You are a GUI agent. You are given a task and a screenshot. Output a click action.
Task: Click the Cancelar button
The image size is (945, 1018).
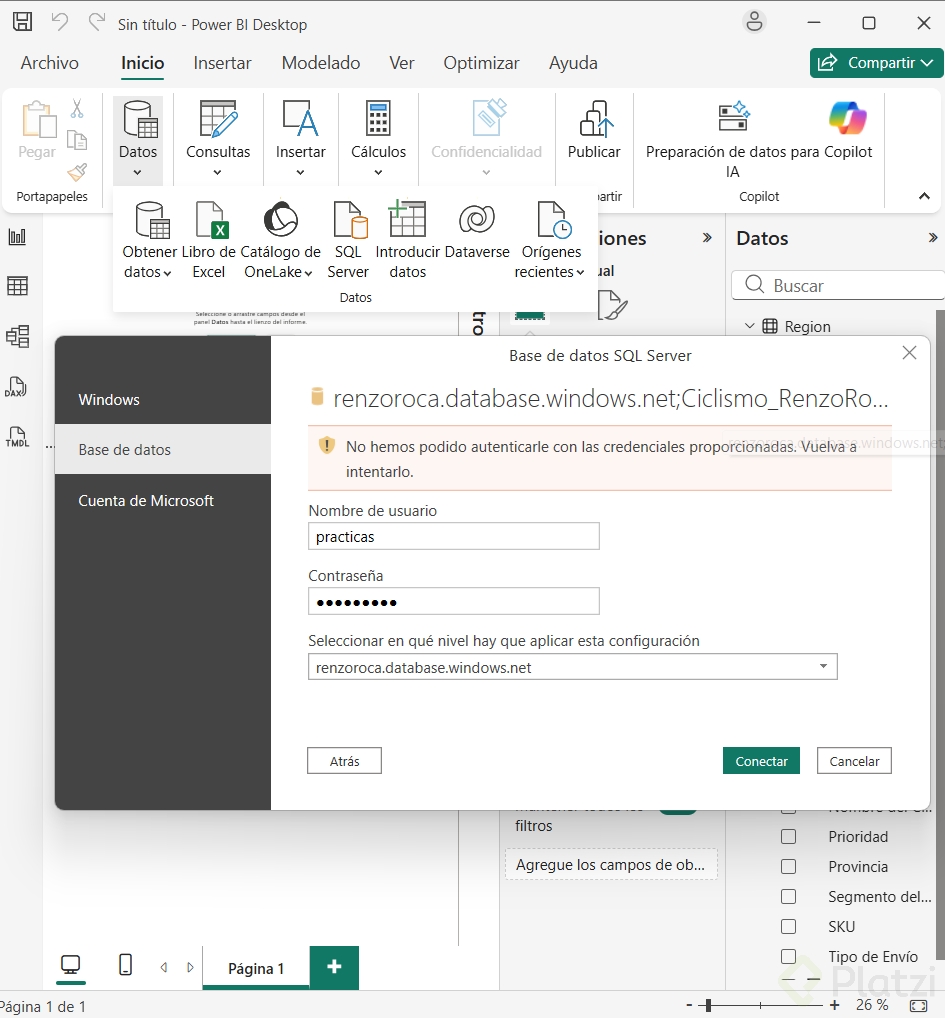click(854, 761)
